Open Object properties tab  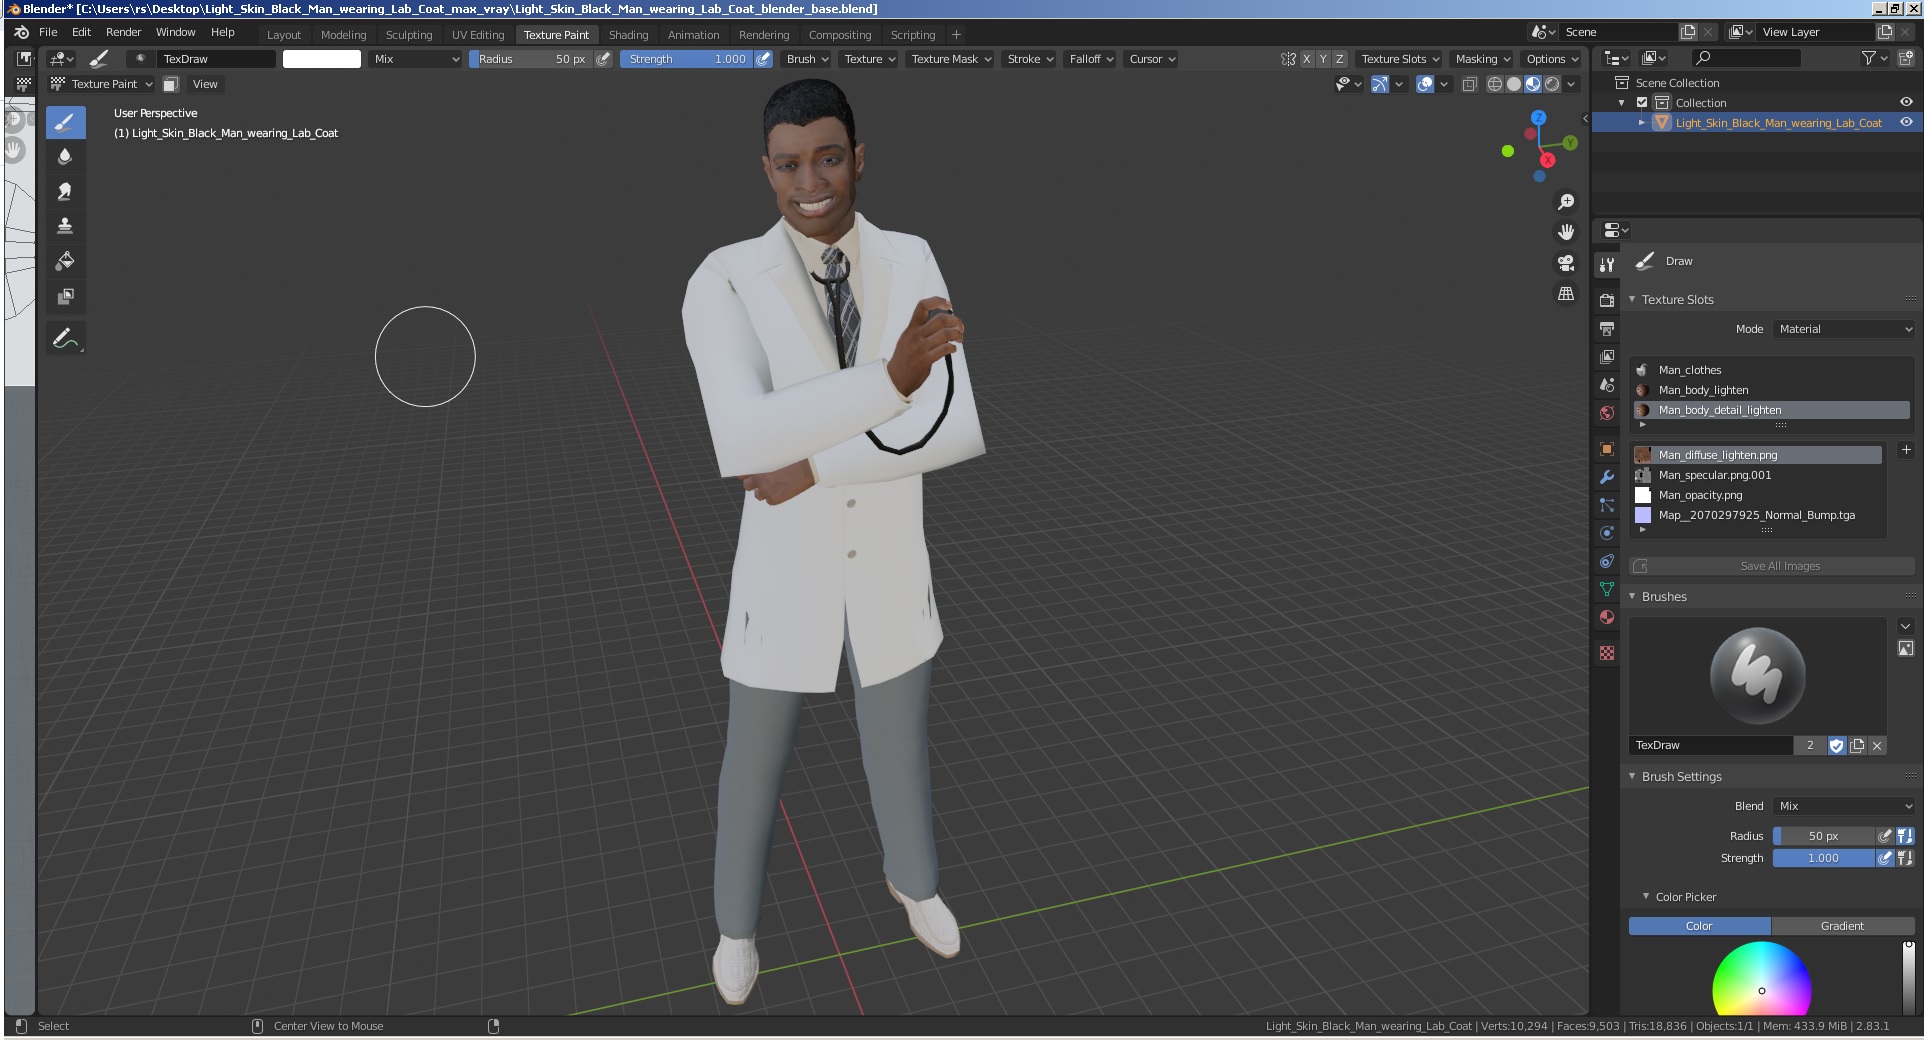coord(1607,449)
